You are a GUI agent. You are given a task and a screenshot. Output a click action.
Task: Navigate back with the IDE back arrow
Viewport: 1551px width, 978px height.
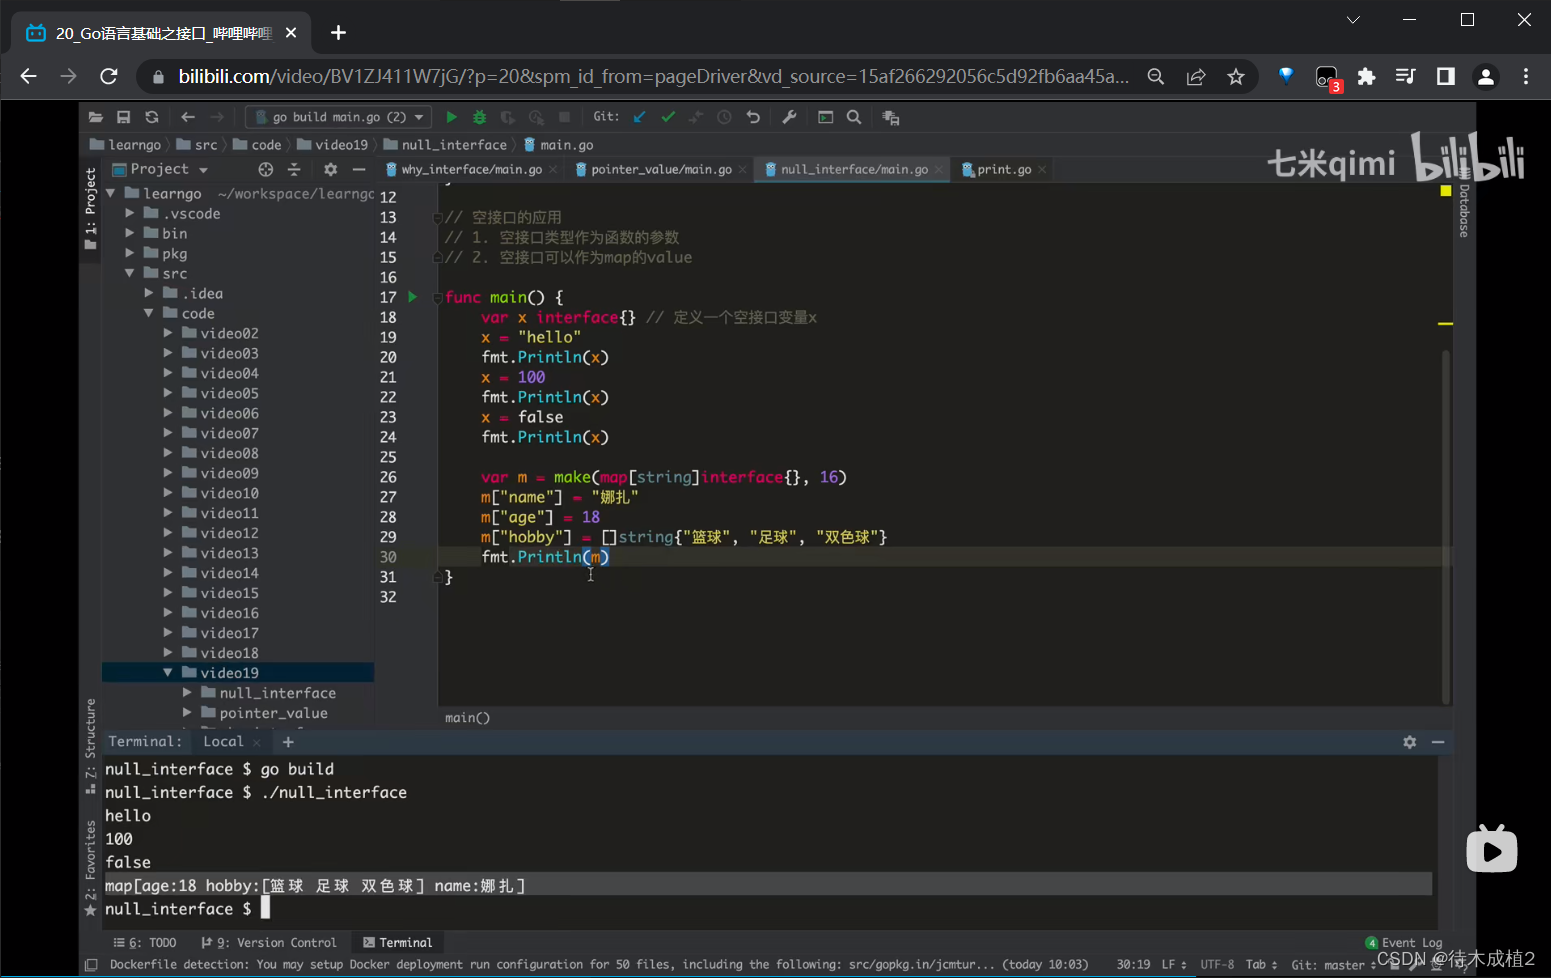click(x=188, y=117)
